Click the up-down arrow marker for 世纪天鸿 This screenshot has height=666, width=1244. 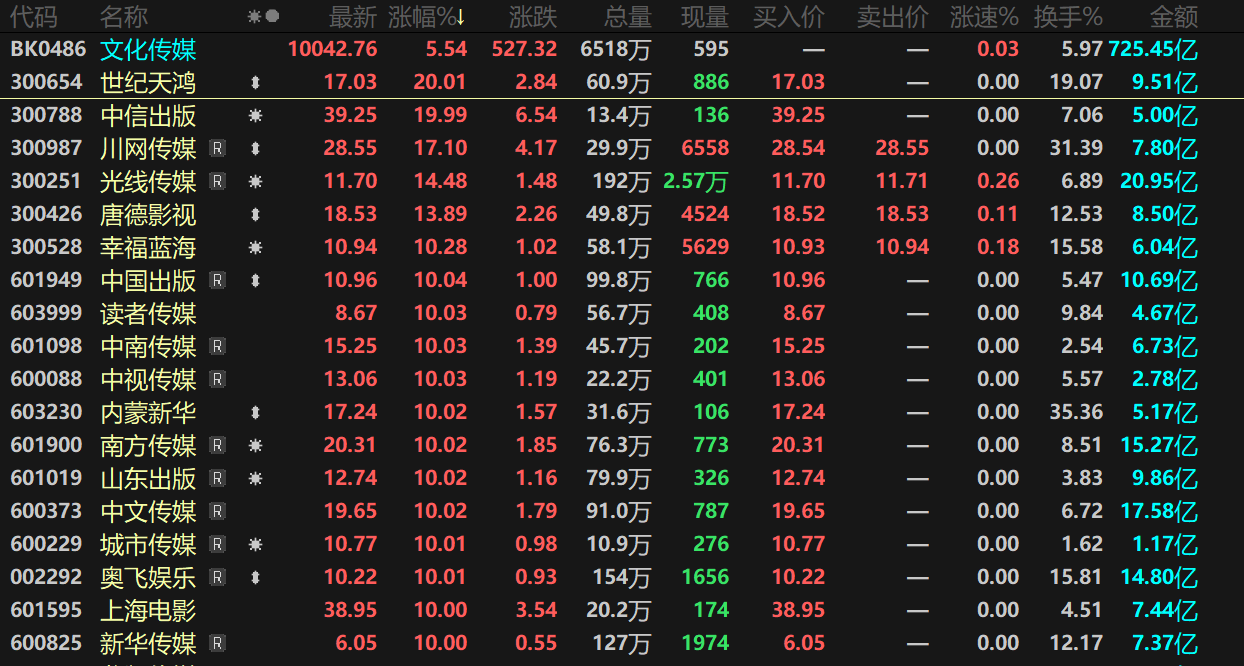point(255,83)
